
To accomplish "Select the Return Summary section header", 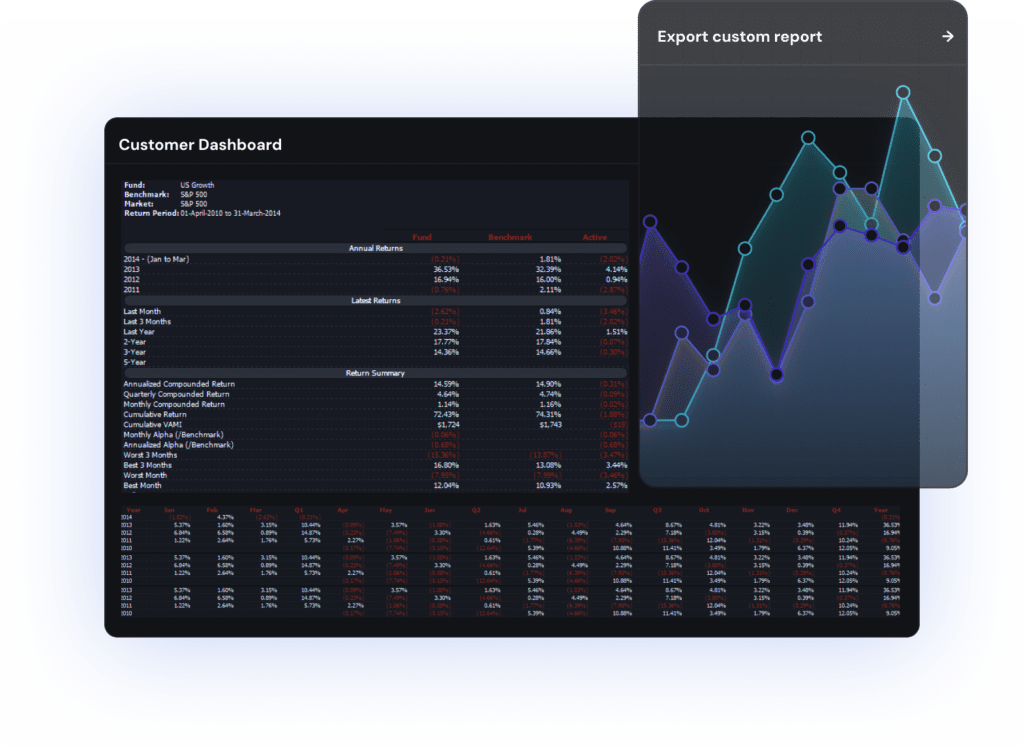I will tap(375, 373).
